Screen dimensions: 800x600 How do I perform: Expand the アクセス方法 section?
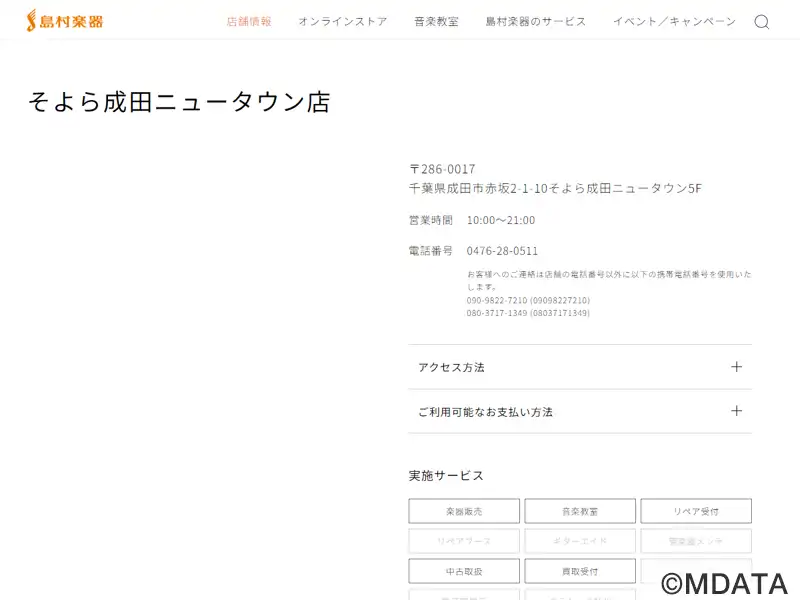pos(580,367)
